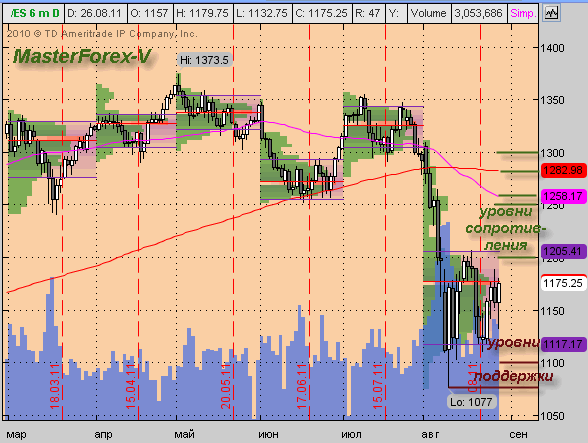The height and width of the screenshot is (443, 588).
Task: Click the Simp. chart mode label
Action: [523, 14]
